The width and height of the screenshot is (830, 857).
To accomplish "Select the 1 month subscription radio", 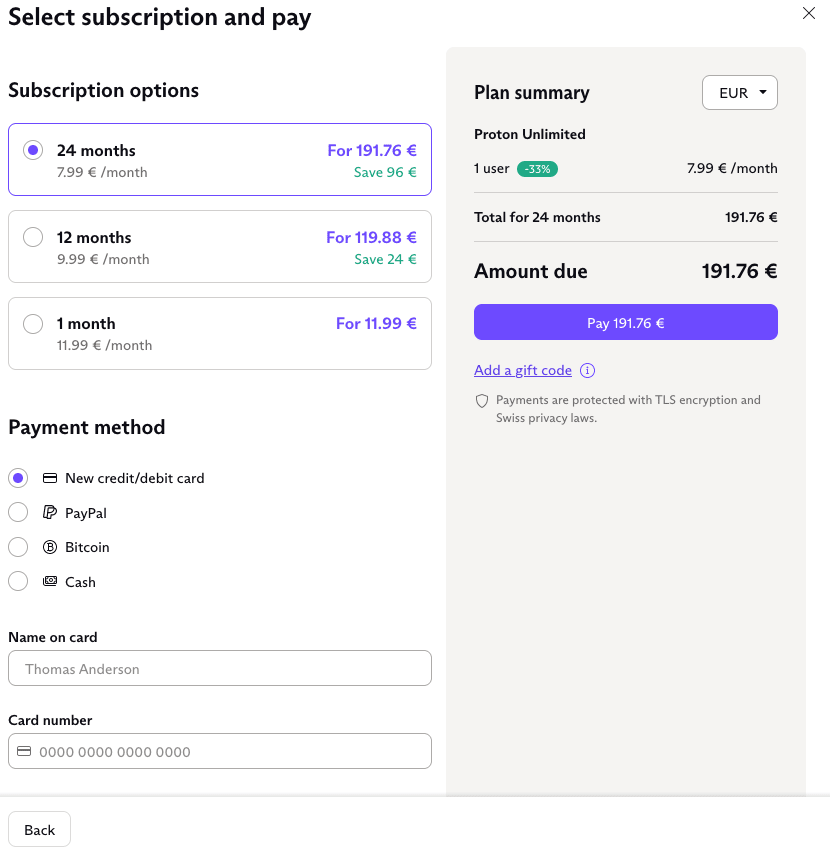I will [33, 324].
